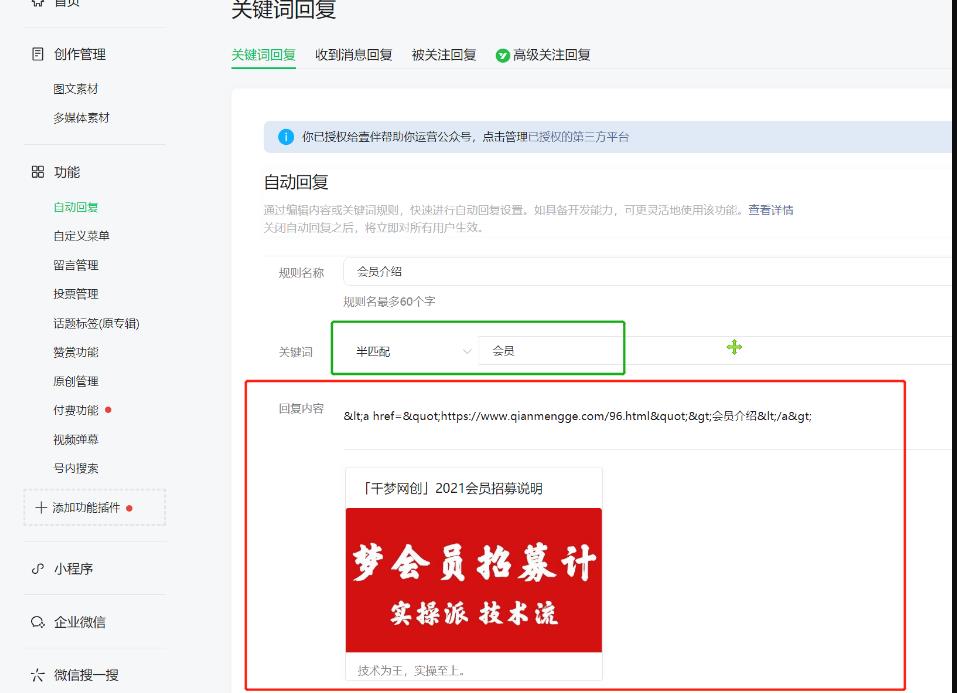Open the 小程序 mini-program icon
The width and height of the screenshot is (957, 693).
[36, 568]
